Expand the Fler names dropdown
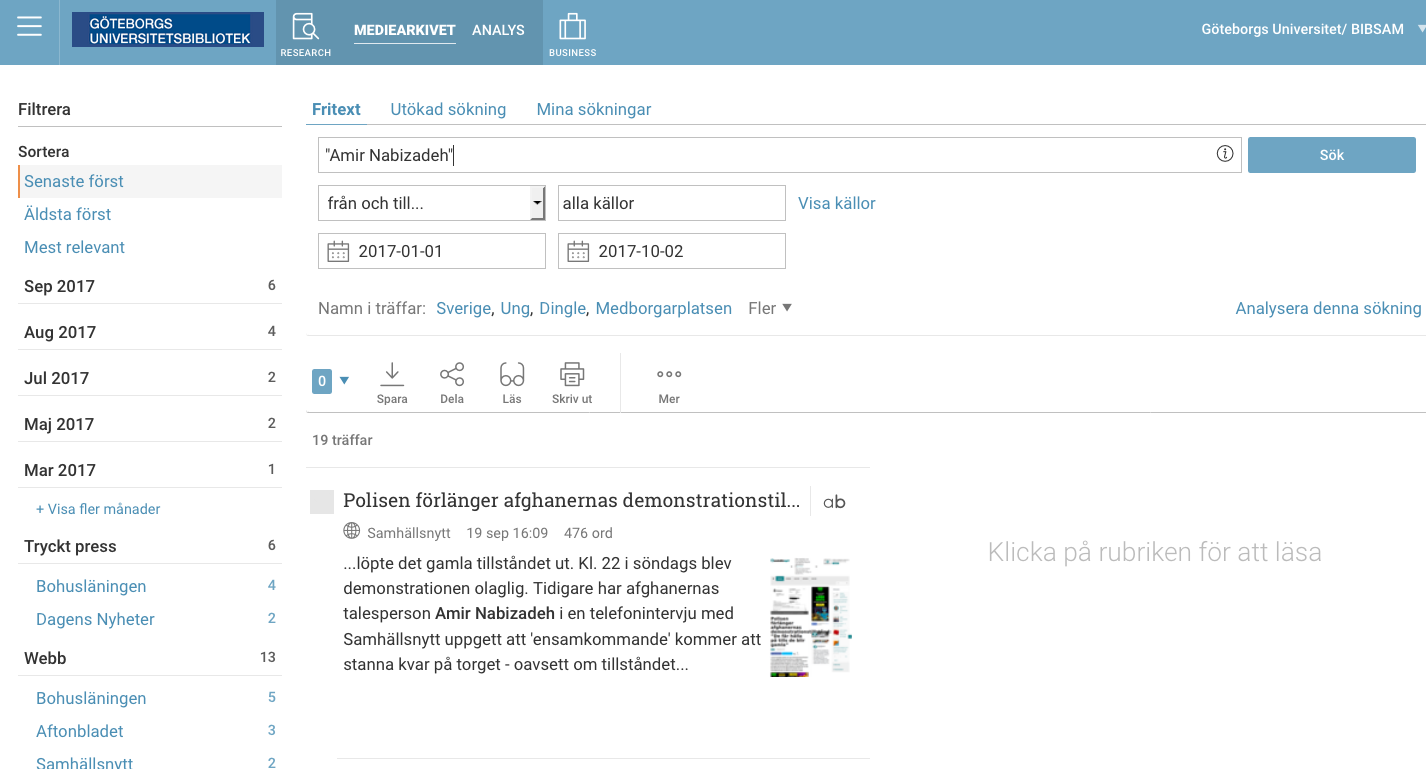1426x769 pixels. [770, 308]
